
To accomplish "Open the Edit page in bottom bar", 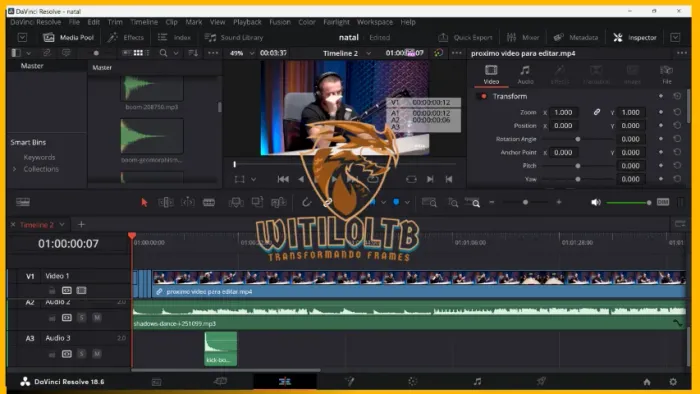I will (285, 381).
